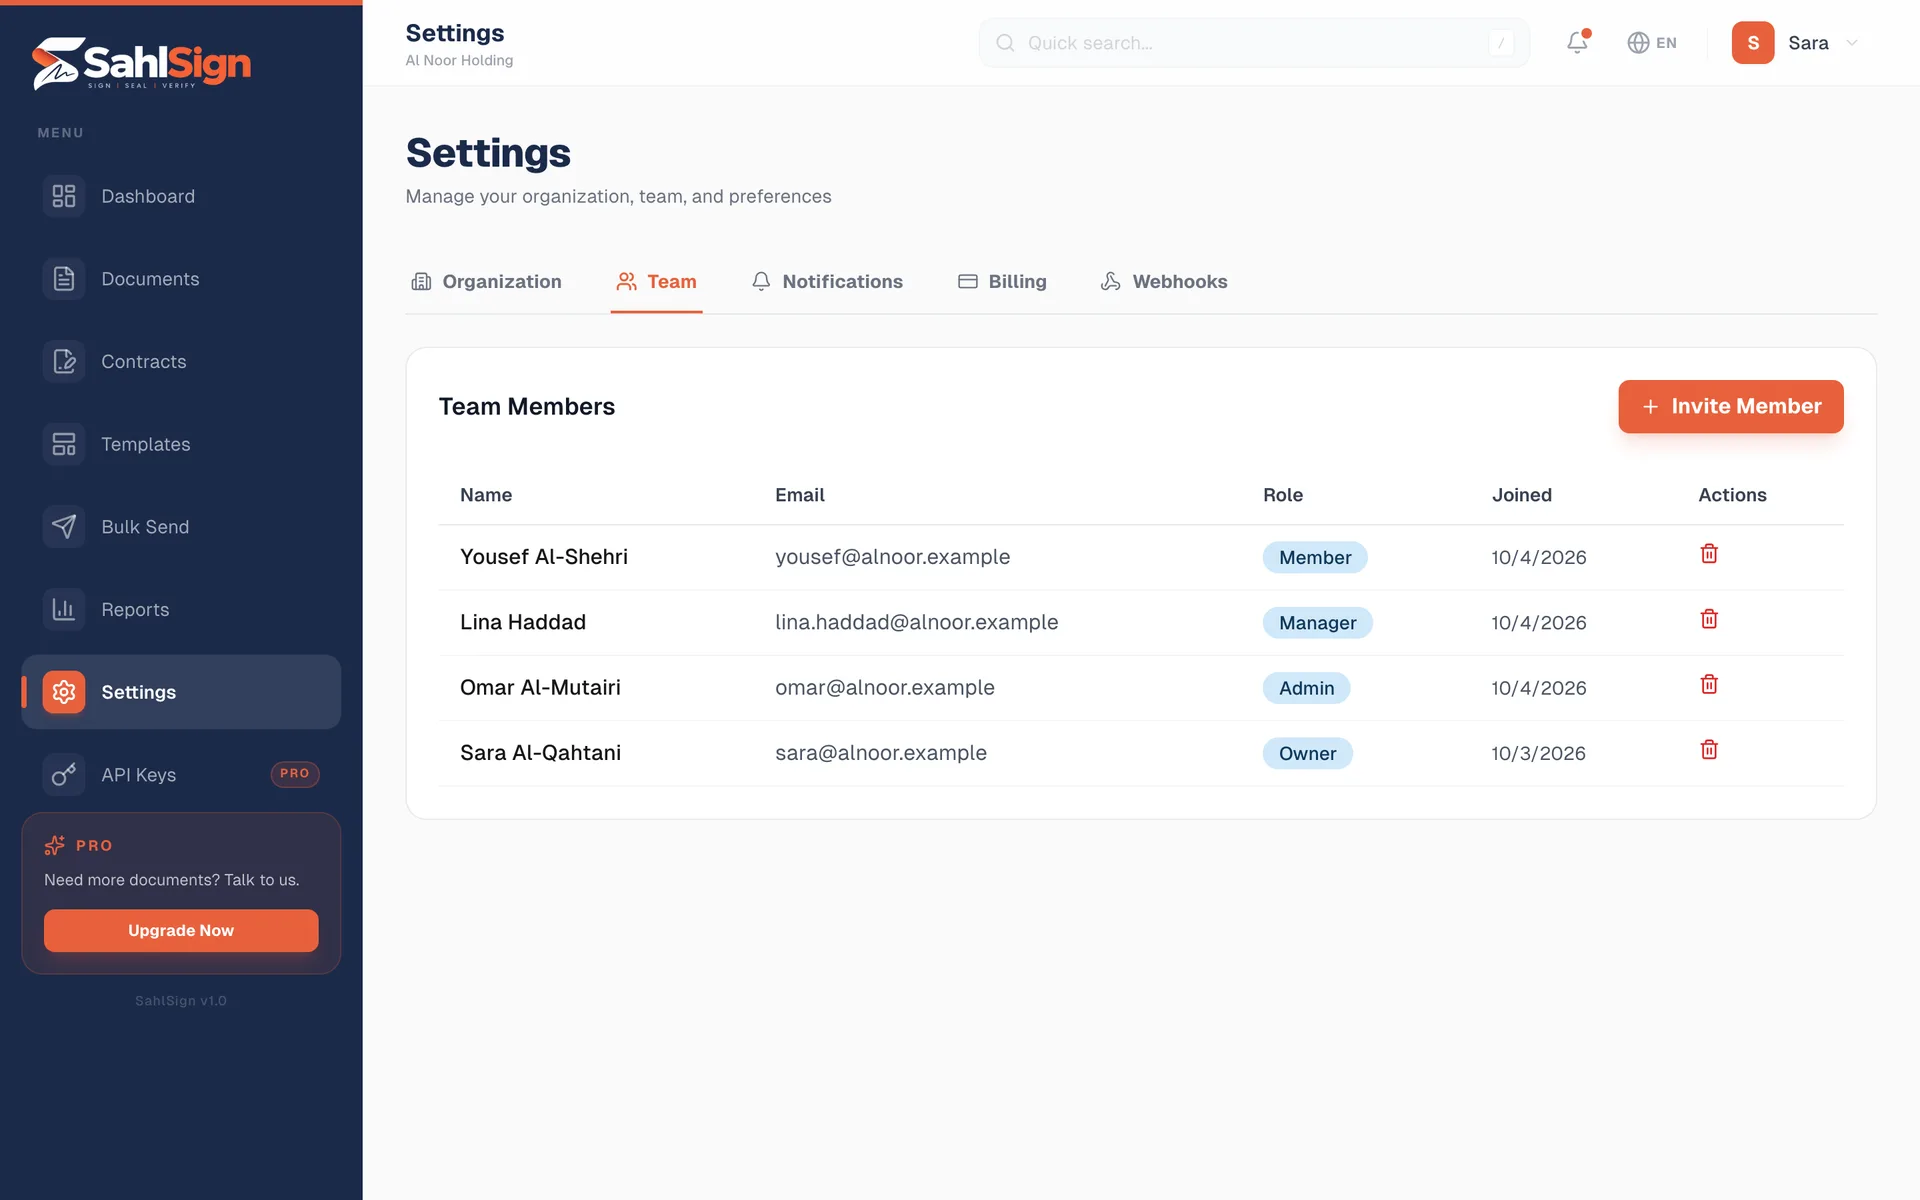Click the joined date 10/3/2026
Screen dimensions: 1920x1200
click(1538, 753)
